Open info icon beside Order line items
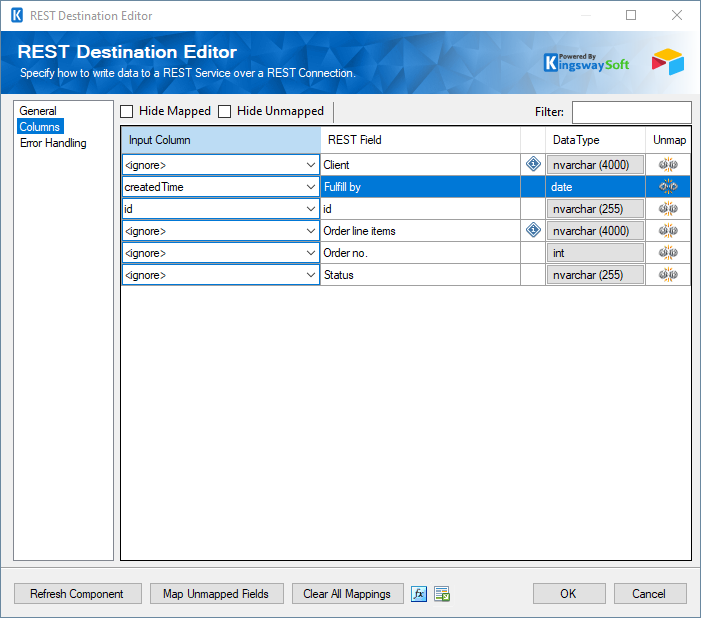The width and height of the screenshot is (701, 618). (x=533, y=230)
